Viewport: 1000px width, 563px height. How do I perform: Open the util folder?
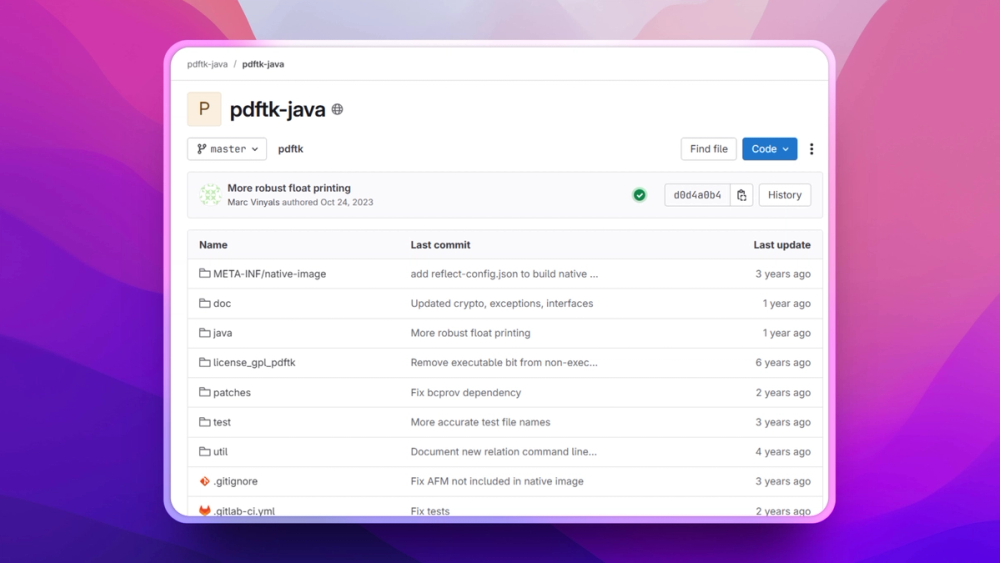[220, 451]
